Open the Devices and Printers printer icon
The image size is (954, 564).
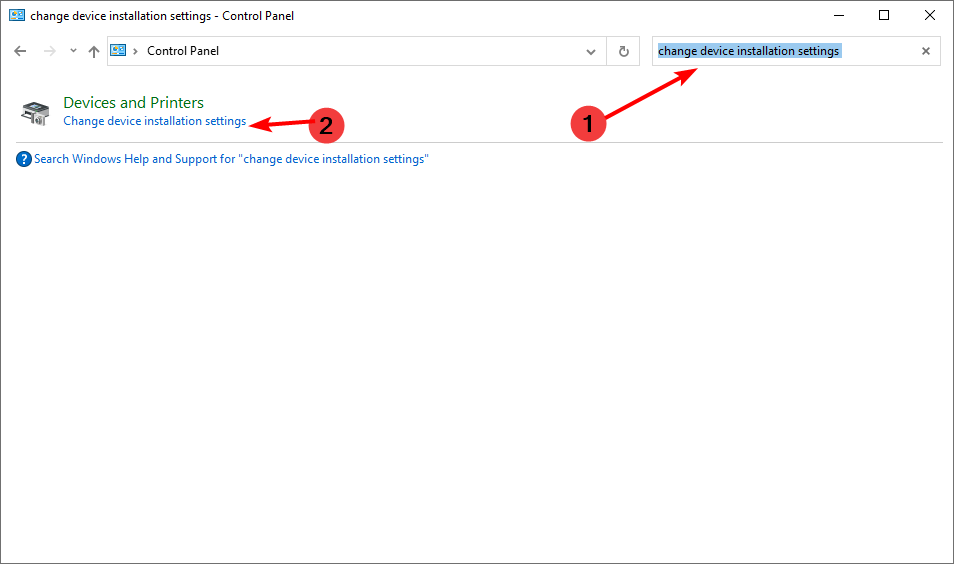coord(35,113)
